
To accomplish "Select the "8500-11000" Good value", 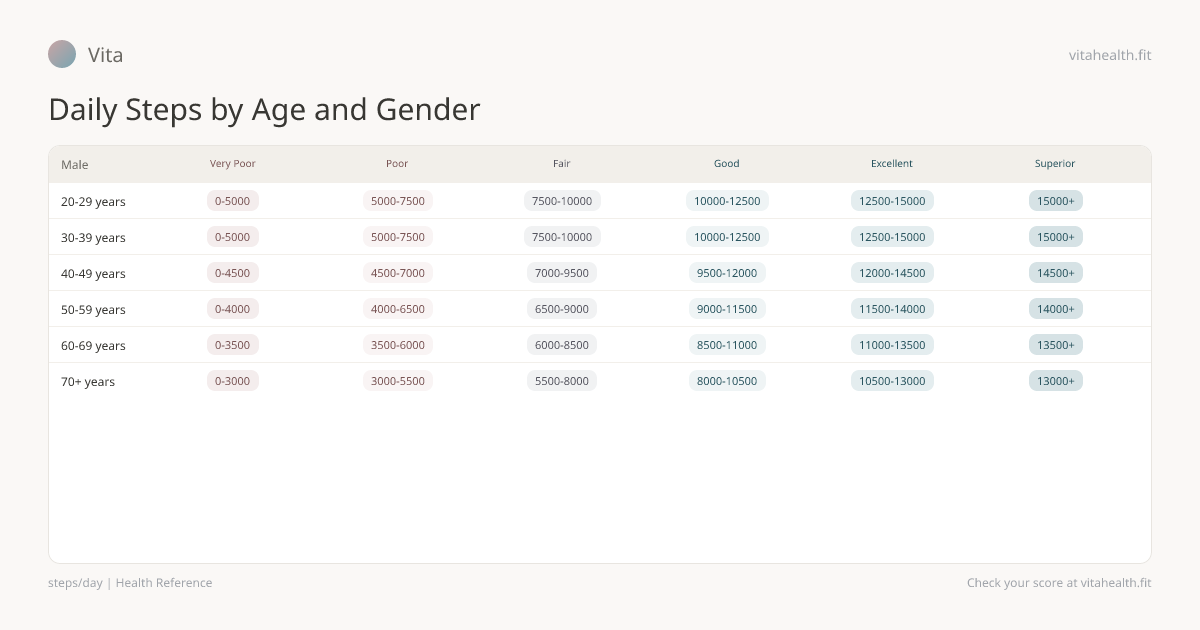I will [x=727, y=345].
